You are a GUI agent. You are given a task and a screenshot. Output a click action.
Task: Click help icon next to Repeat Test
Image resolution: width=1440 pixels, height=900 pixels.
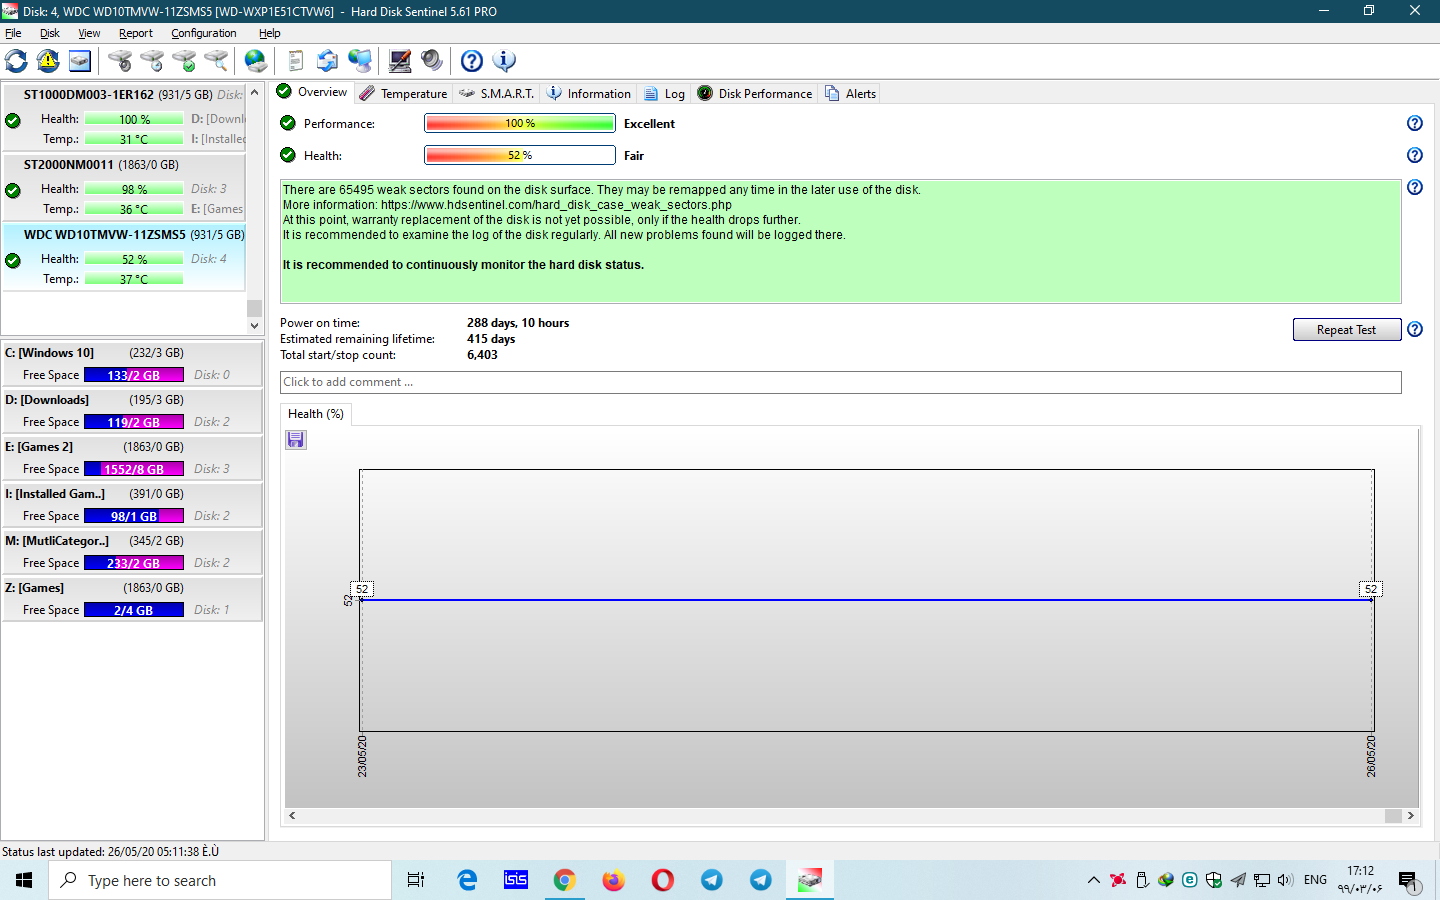tap(1415, 329)
